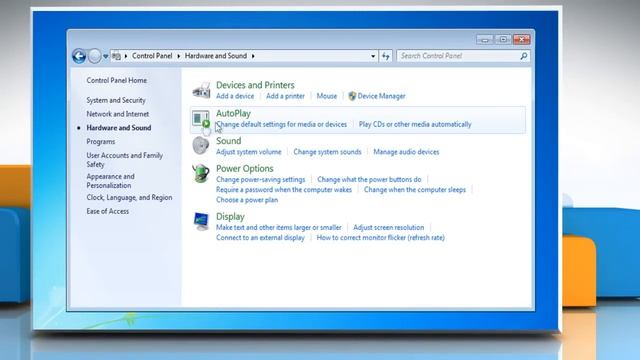Click Change what the power buttons do
This screenshot has width=640, height=360.
click(x=369, y=180)
